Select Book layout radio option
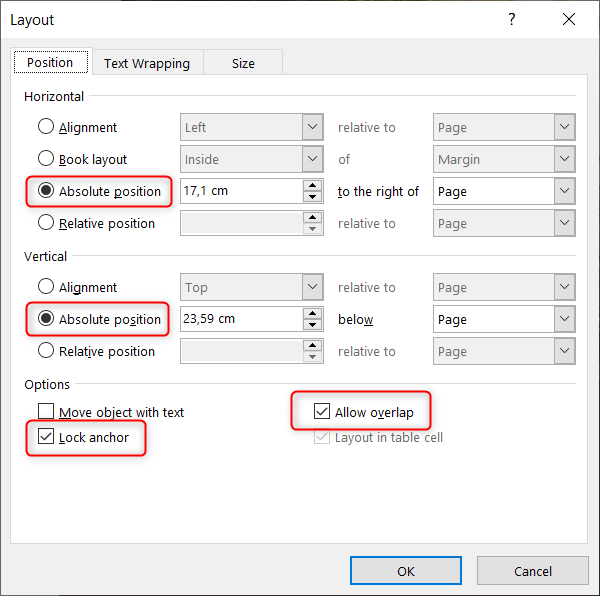600x596 pixels. pos(46,158)
